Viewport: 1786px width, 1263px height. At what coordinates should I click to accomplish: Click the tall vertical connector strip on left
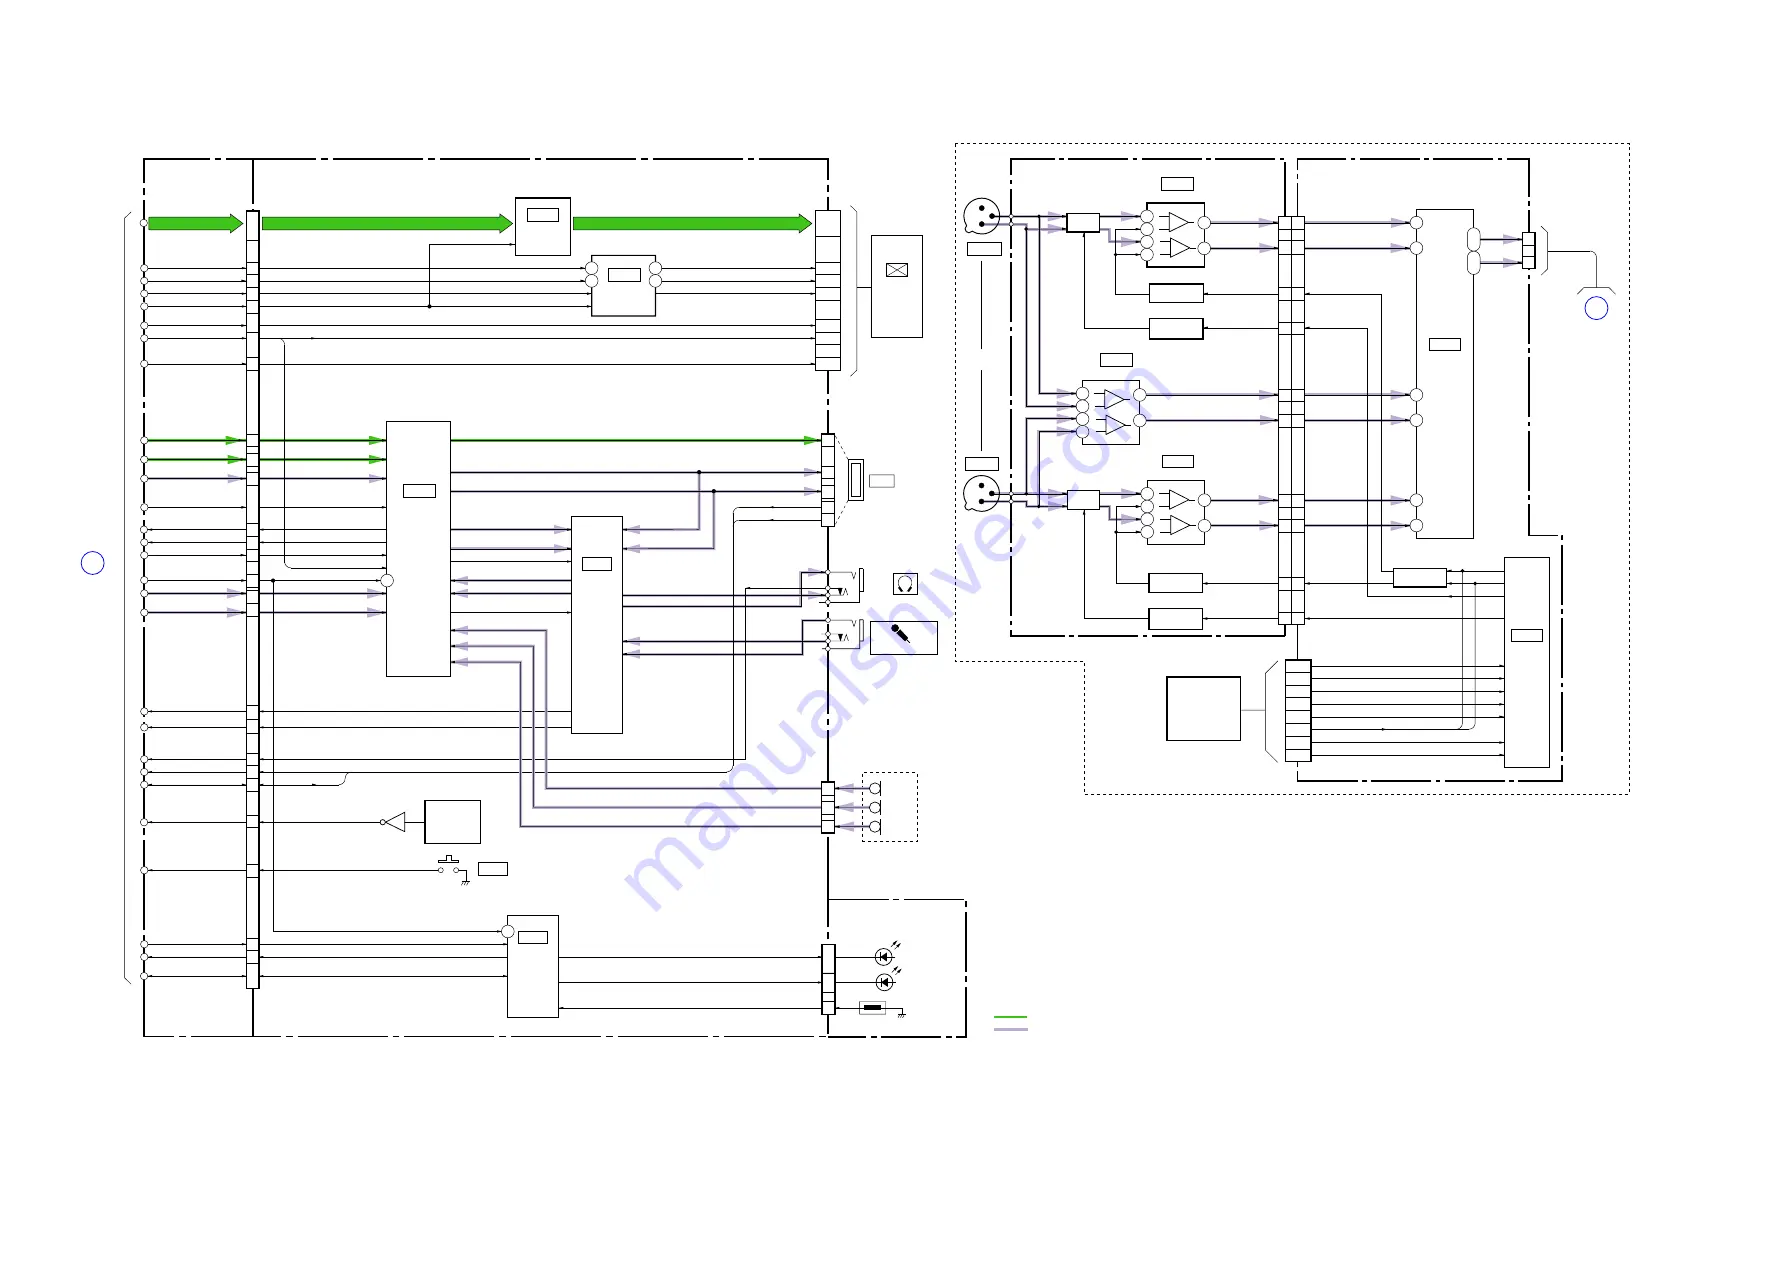click(x=252, y=599)
